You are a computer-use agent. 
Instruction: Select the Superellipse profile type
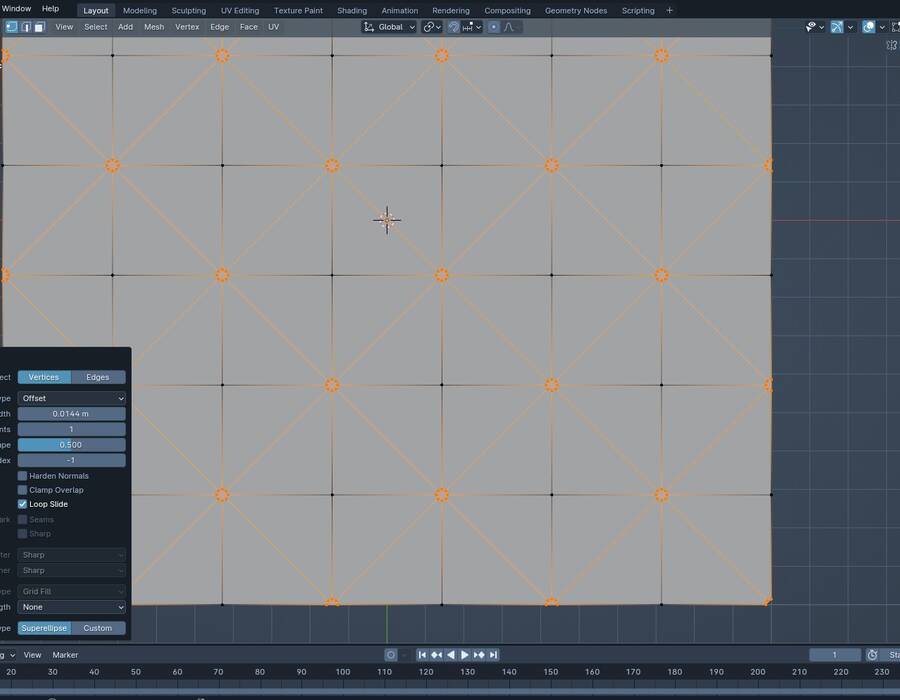(44, 628)
